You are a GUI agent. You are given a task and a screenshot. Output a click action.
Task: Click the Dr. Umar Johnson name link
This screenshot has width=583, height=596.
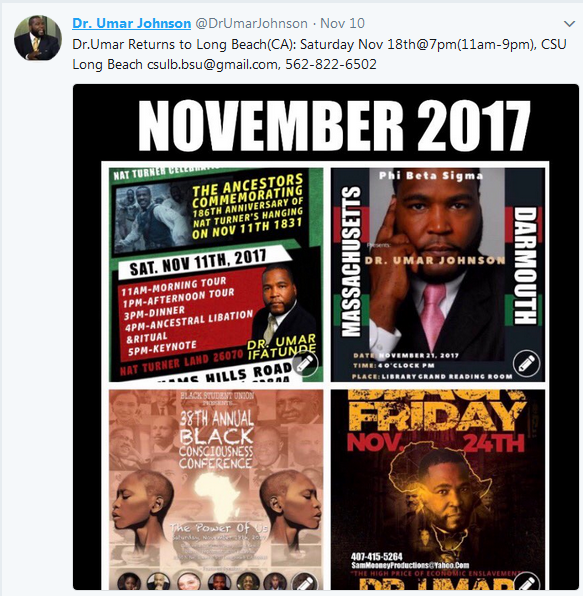click(x=131, y=24)
